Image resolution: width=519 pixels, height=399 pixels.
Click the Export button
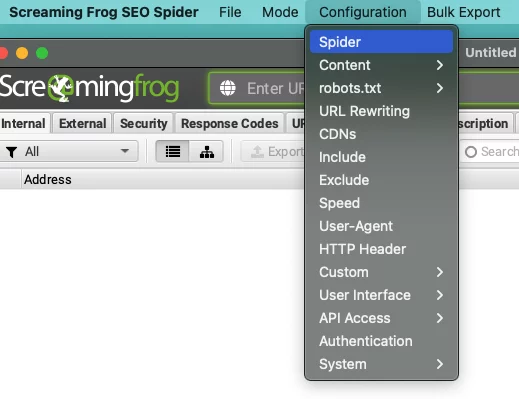tap(273, 152)
